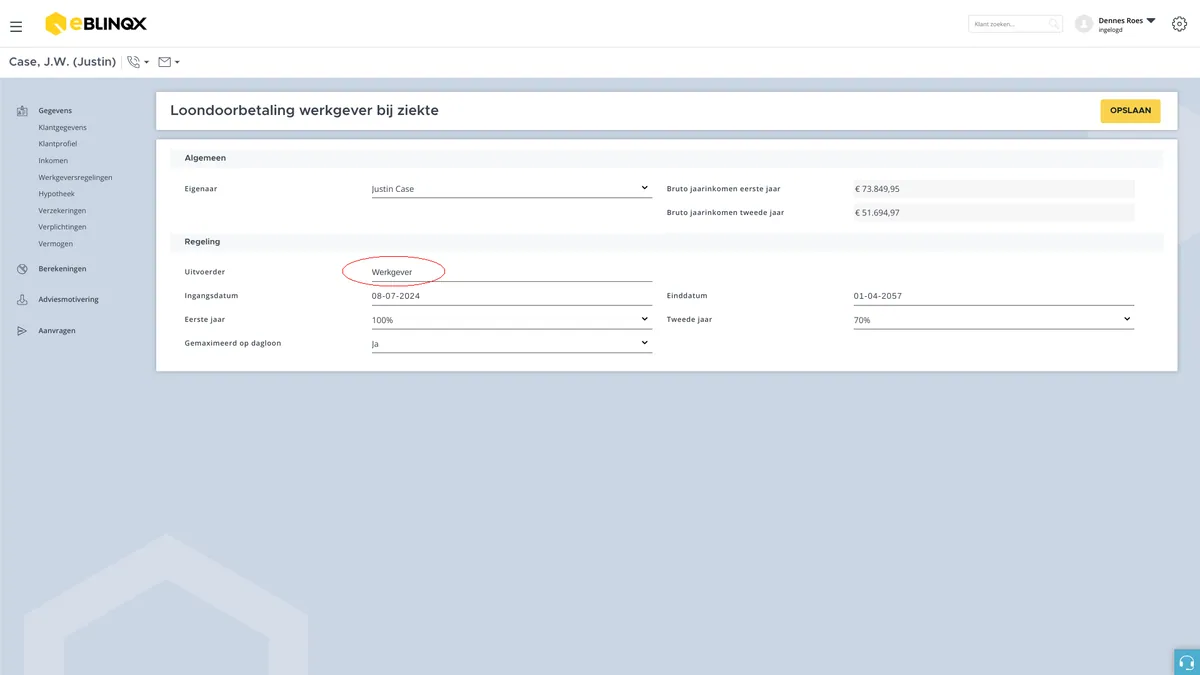Click the search magnifier icon
The height and width of the screenshot is (675, 1200).
click(1054, 24)
